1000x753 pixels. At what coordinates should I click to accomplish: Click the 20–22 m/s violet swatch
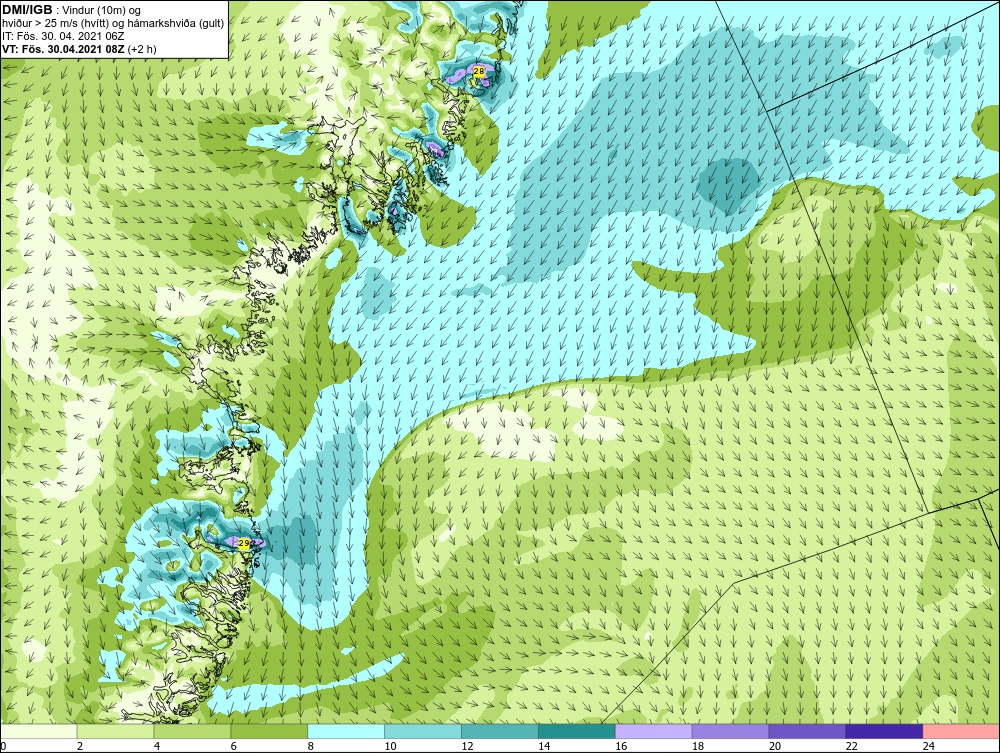(807, 731)
